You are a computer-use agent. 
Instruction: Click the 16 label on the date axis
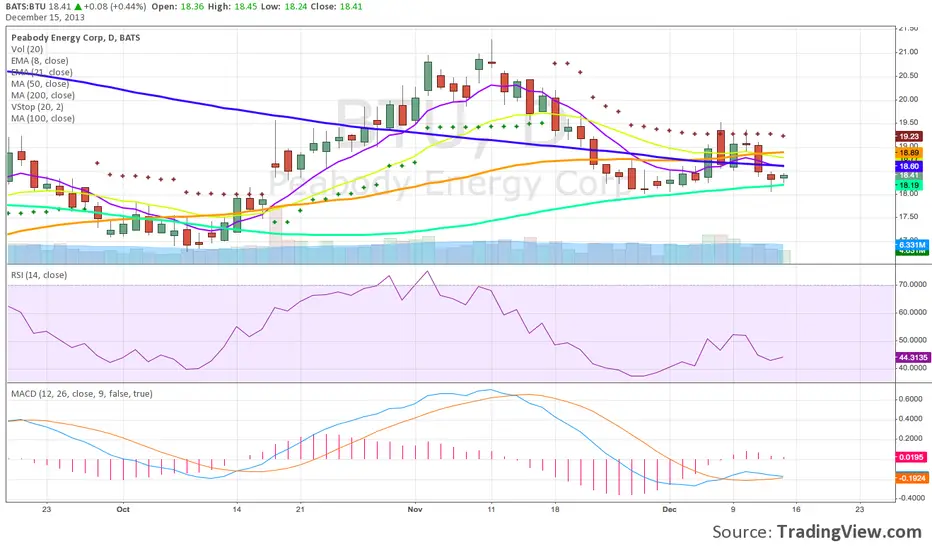click(x=796, y=510)
